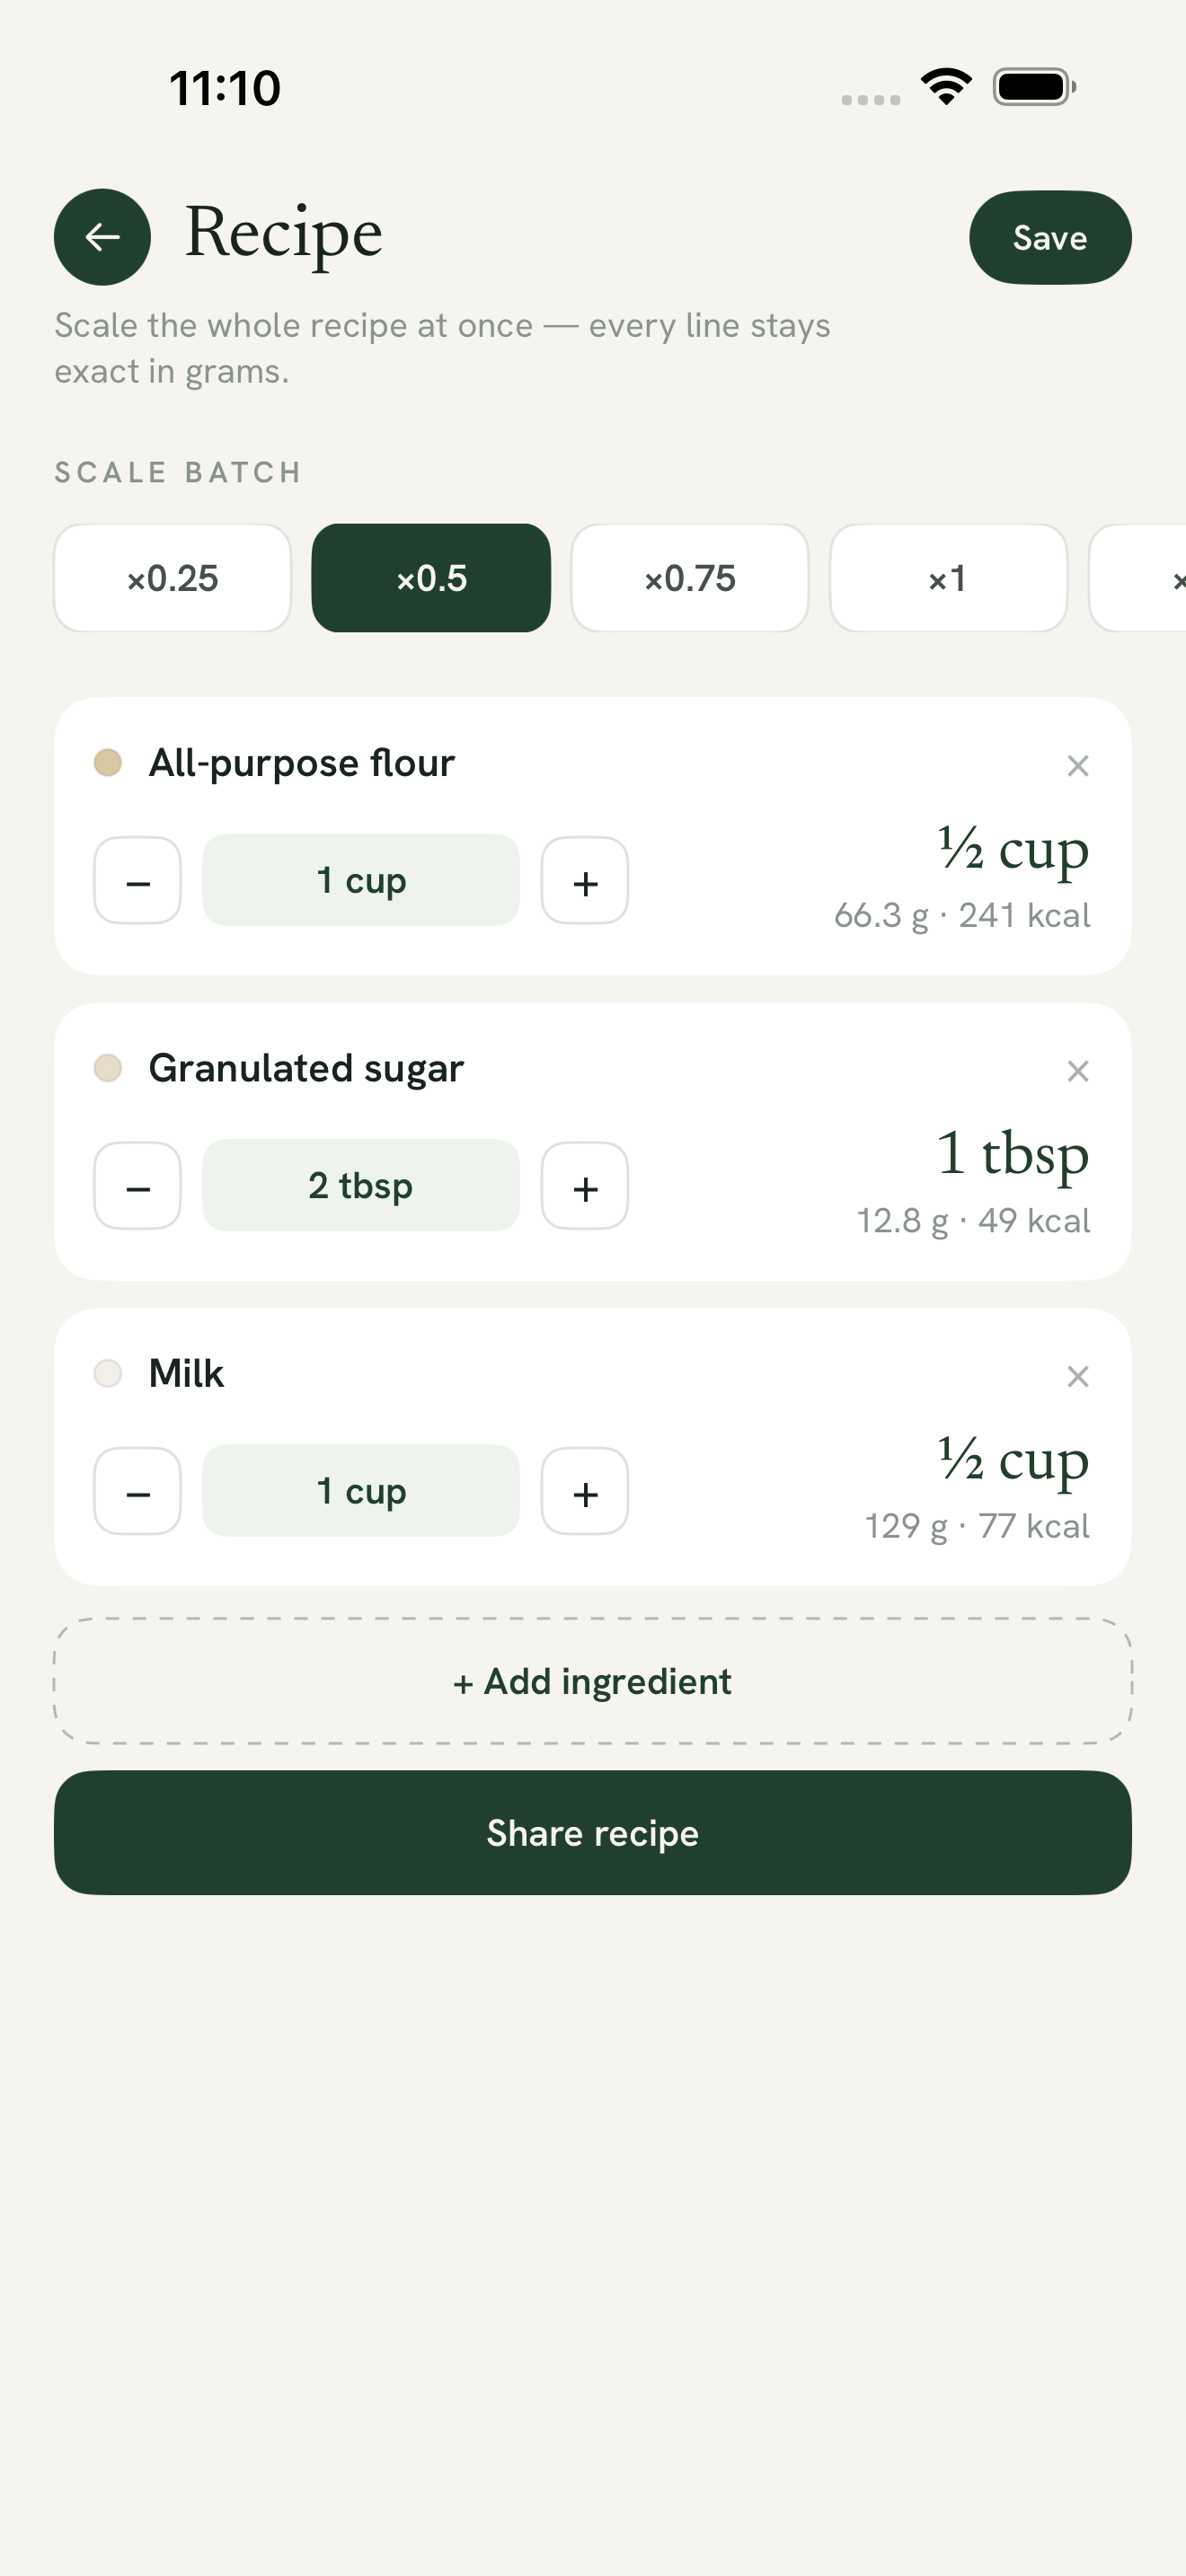Open the Milk 1 cup unit picker
Screen dimensions: 1186x2576
(361, 1490)
